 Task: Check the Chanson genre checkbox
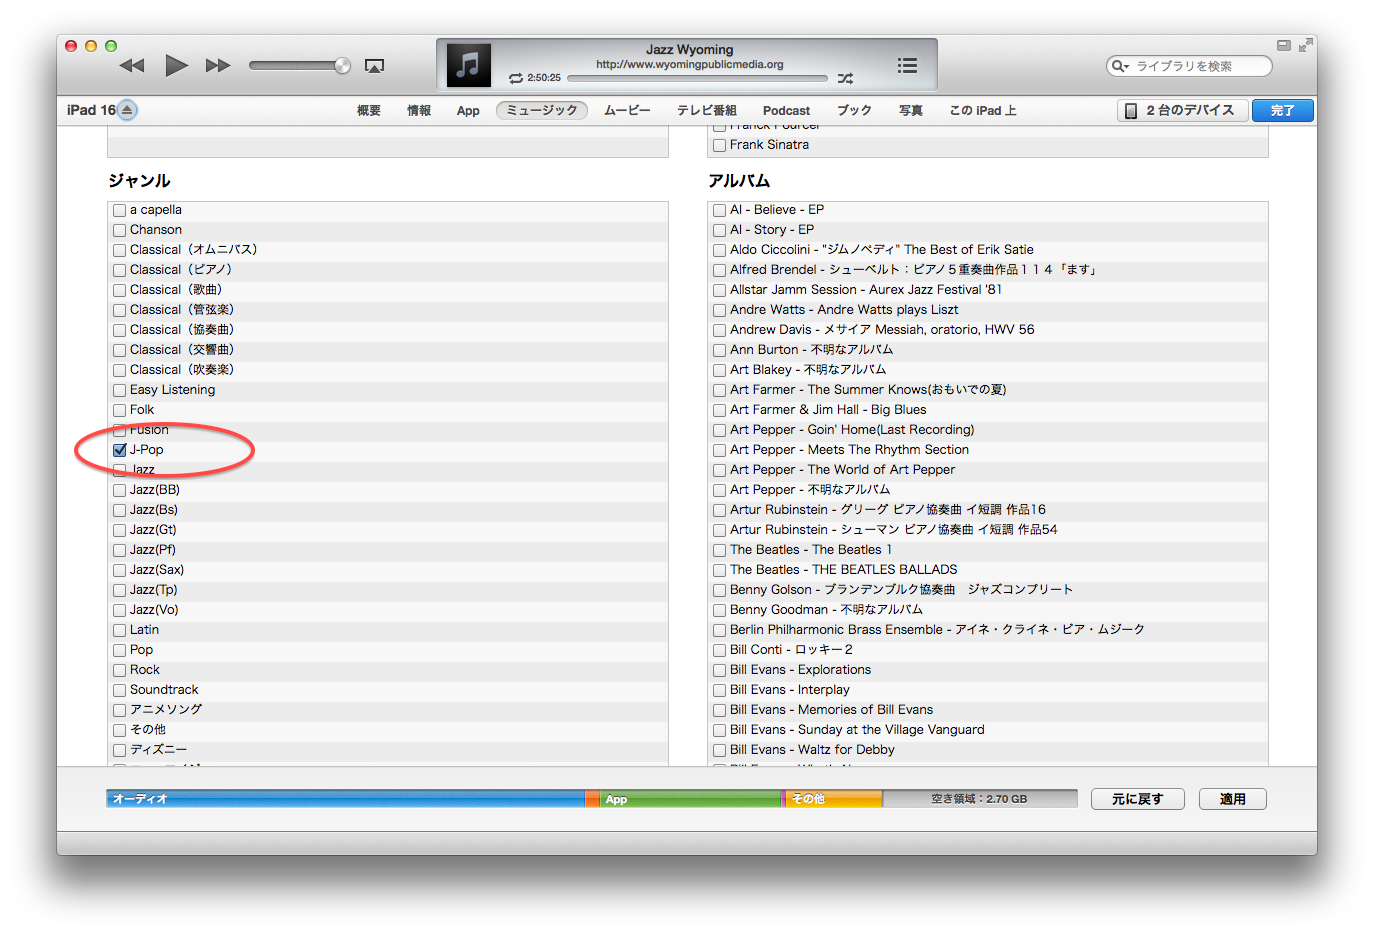click(x=120, y=230)
